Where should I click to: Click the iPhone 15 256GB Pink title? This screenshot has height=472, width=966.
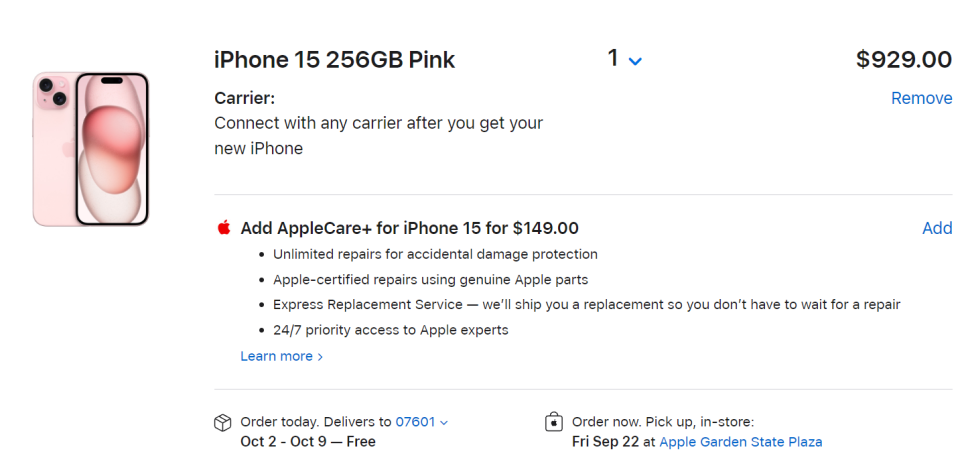point(335,60)
